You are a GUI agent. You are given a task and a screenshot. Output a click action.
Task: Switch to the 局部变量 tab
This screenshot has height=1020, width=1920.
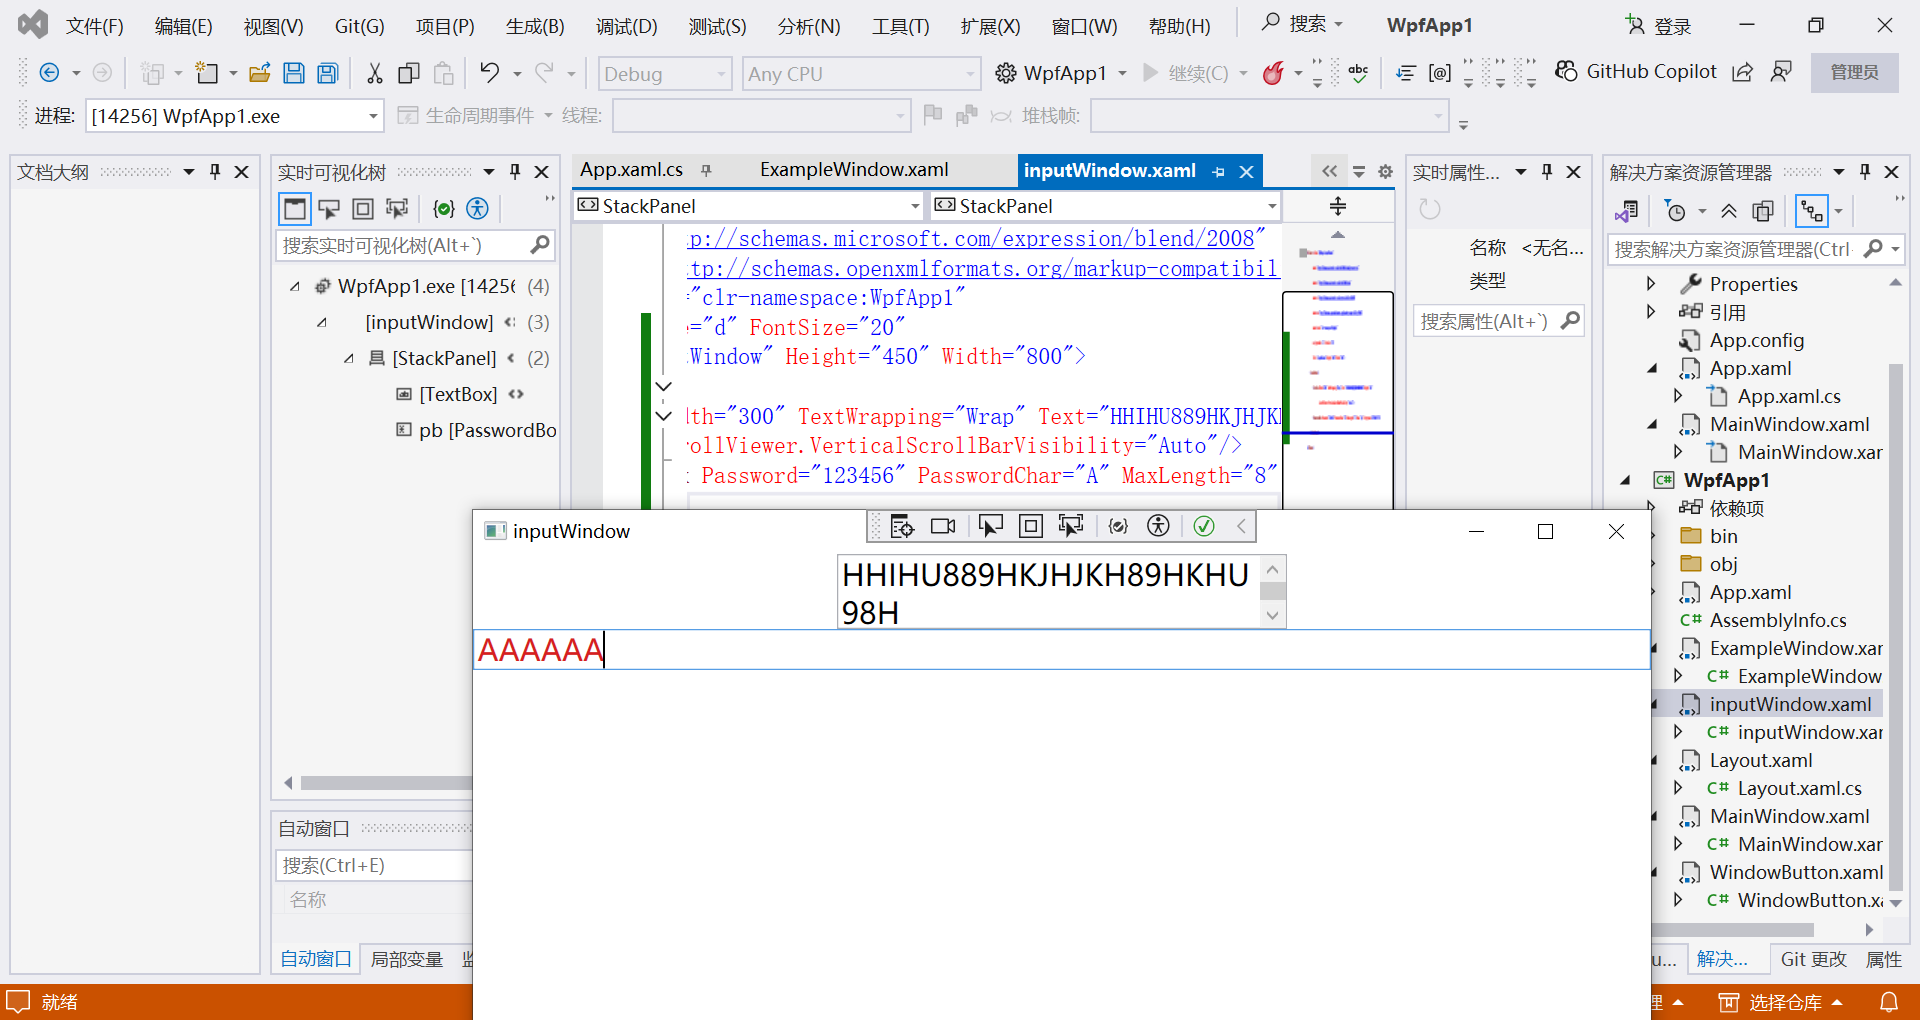click(406, 959)
